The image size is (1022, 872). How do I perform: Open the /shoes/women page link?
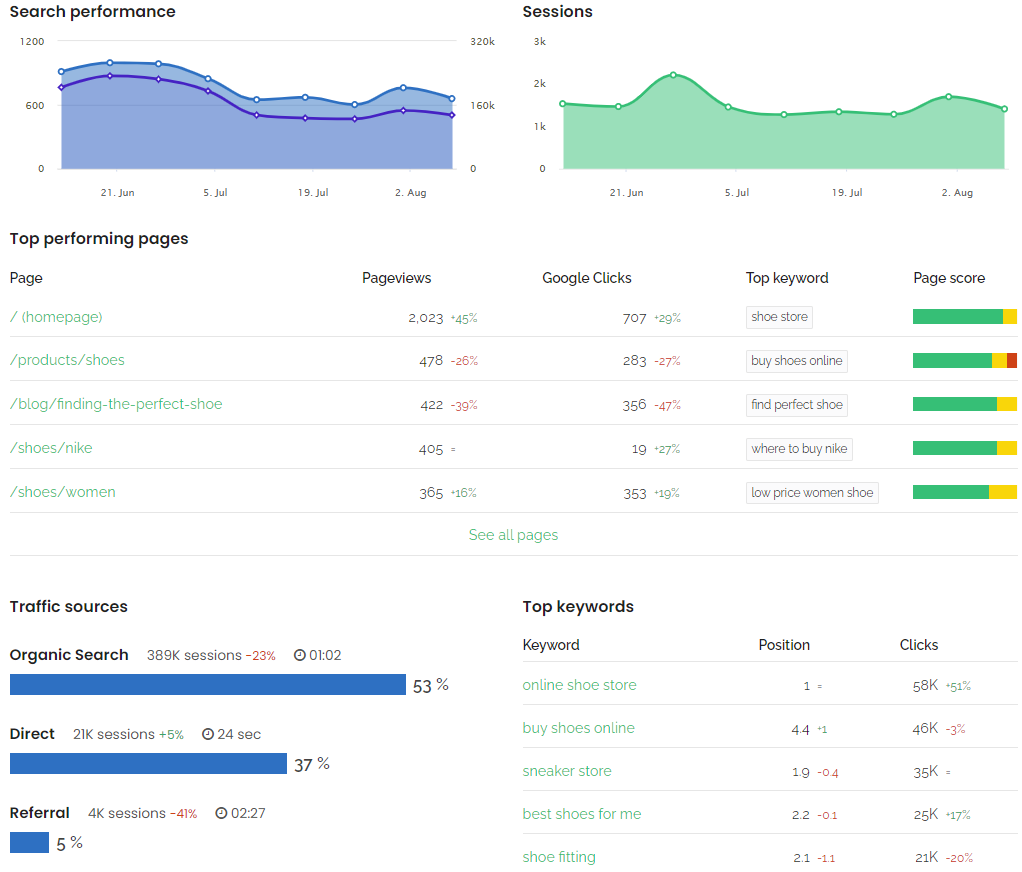click(63, 492)
